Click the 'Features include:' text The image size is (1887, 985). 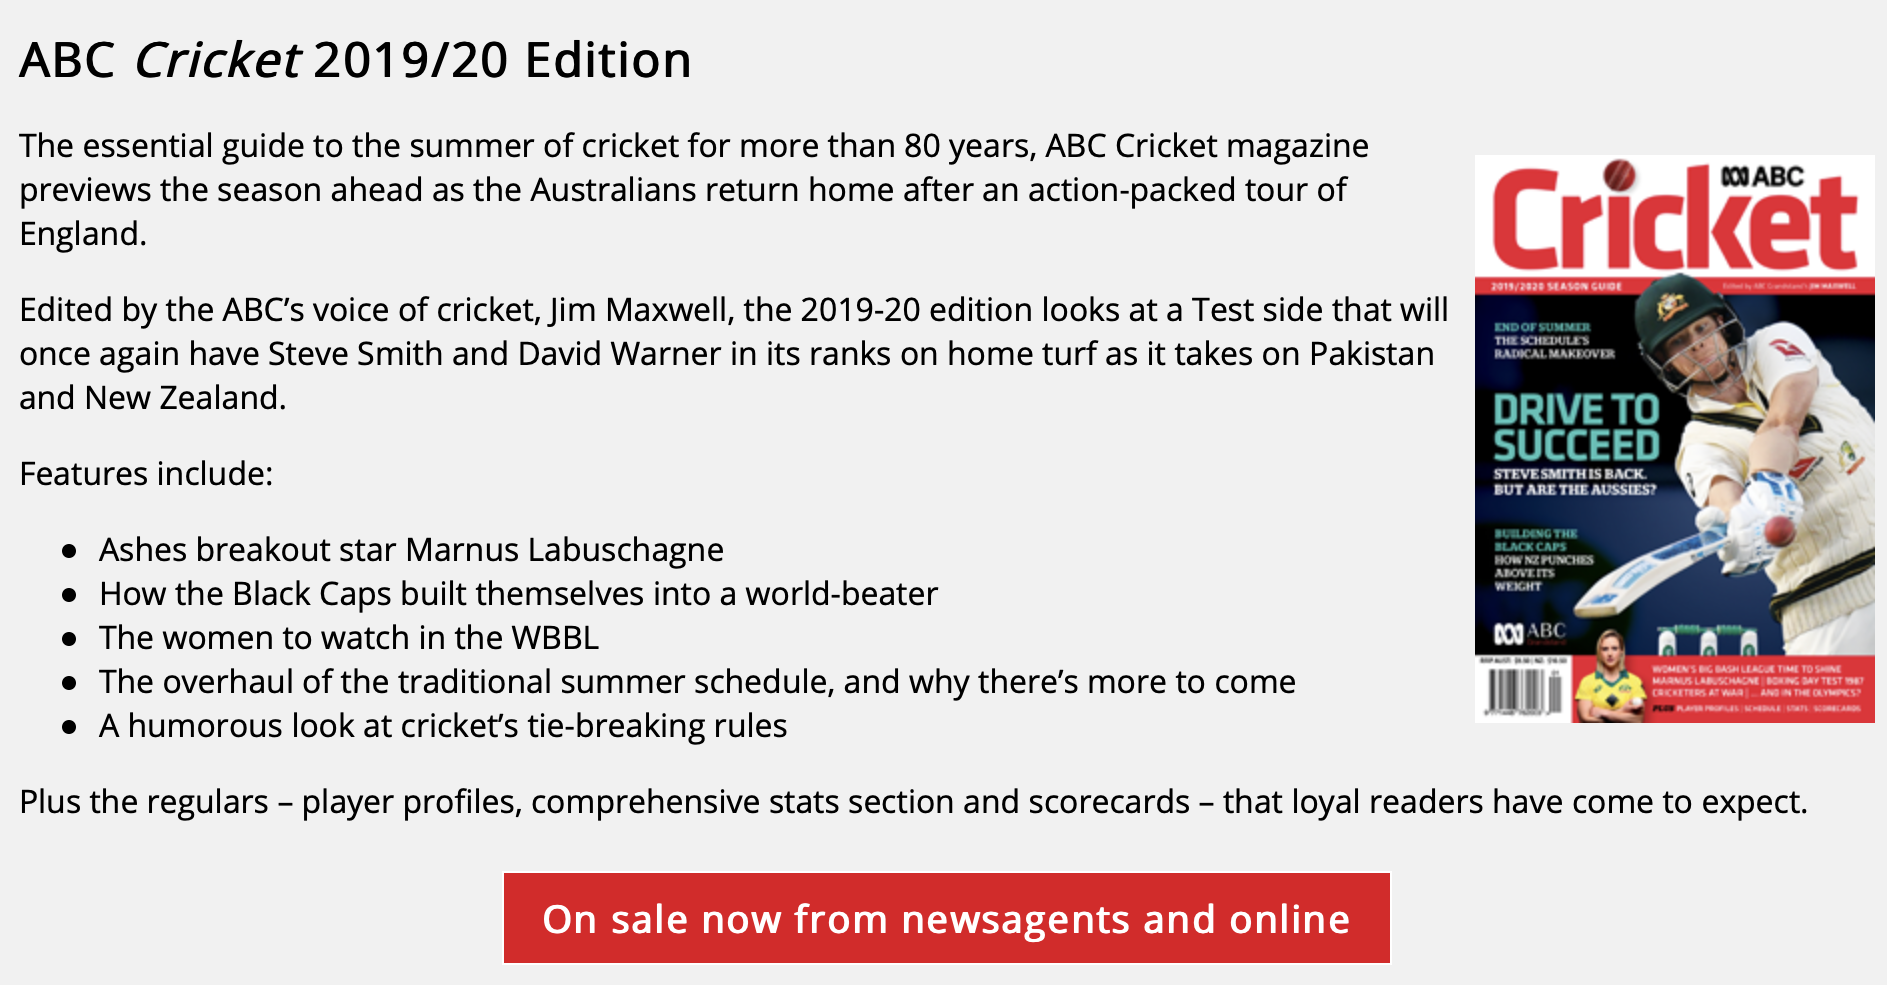click(146, 474)
